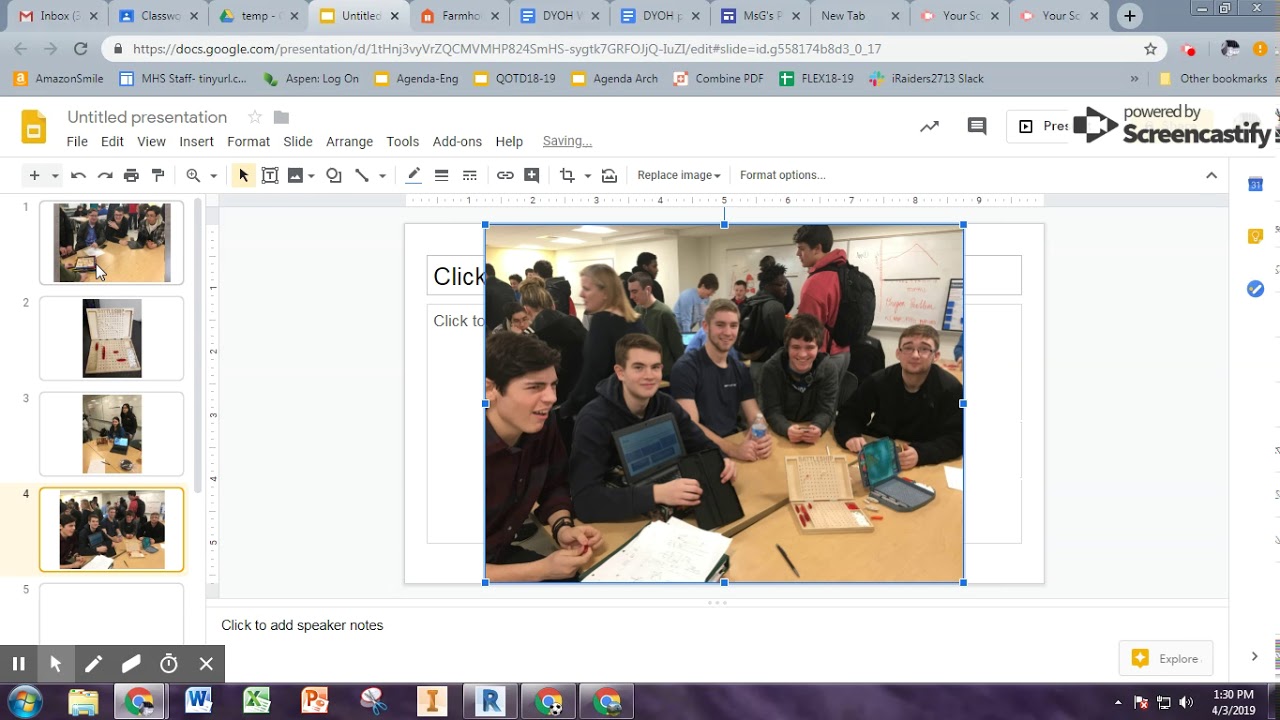
Task: Star the Untitled presentation
Action: [255, 117]
